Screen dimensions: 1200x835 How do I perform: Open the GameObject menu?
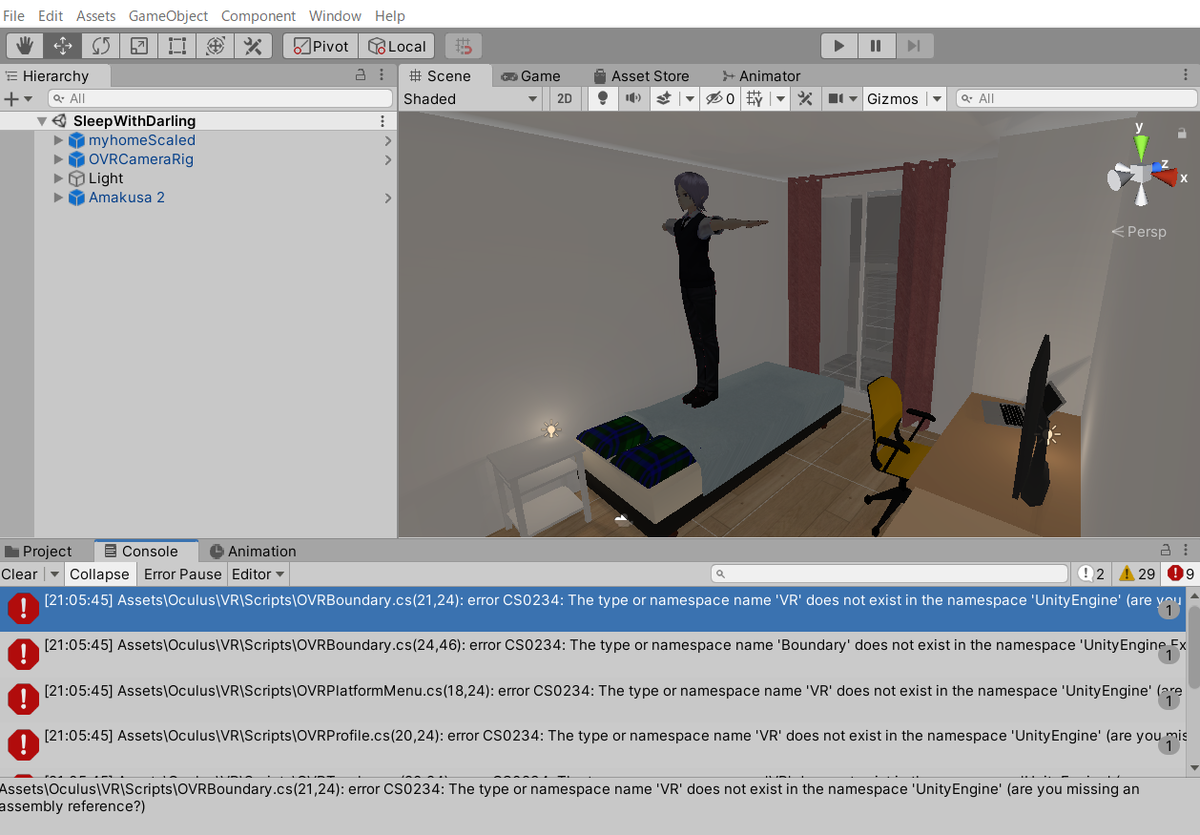click(168, 16)
